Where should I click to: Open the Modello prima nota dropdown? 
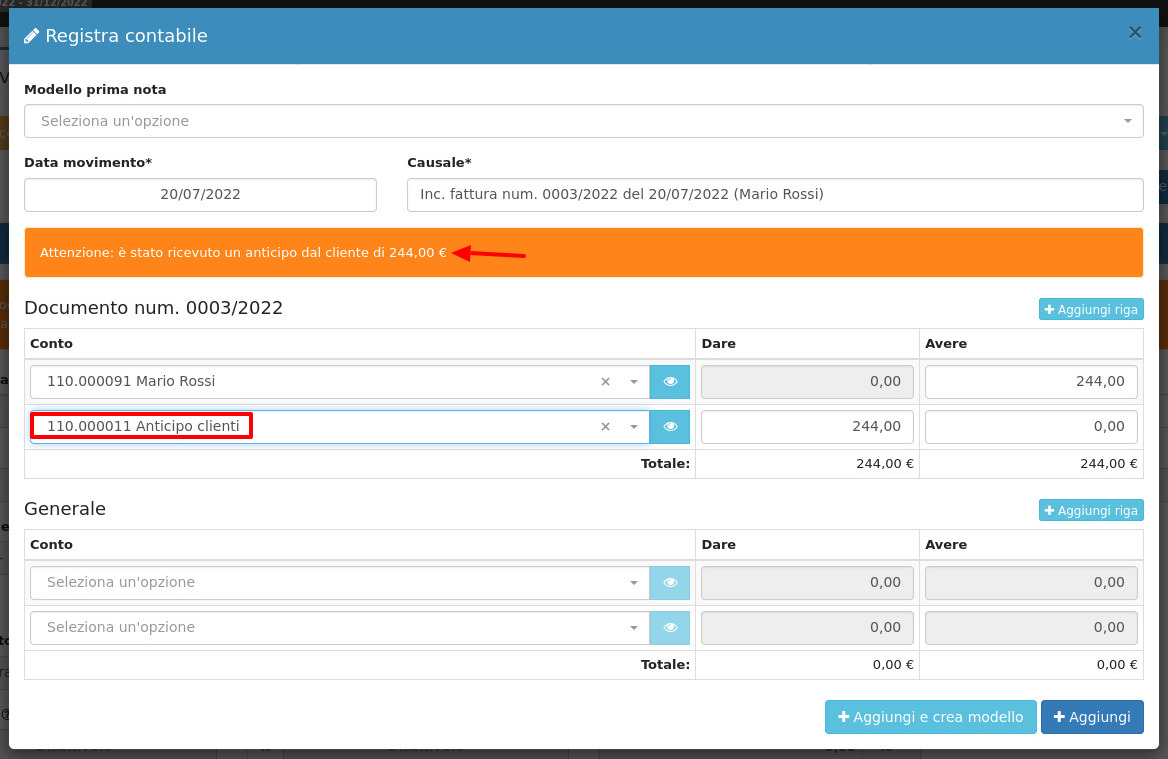click(583, 121)
